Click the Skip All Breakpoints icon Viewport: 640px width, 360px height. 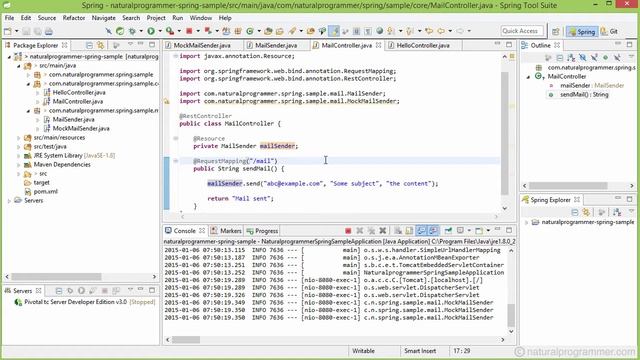pyautogui.click(x=109, y=31)
